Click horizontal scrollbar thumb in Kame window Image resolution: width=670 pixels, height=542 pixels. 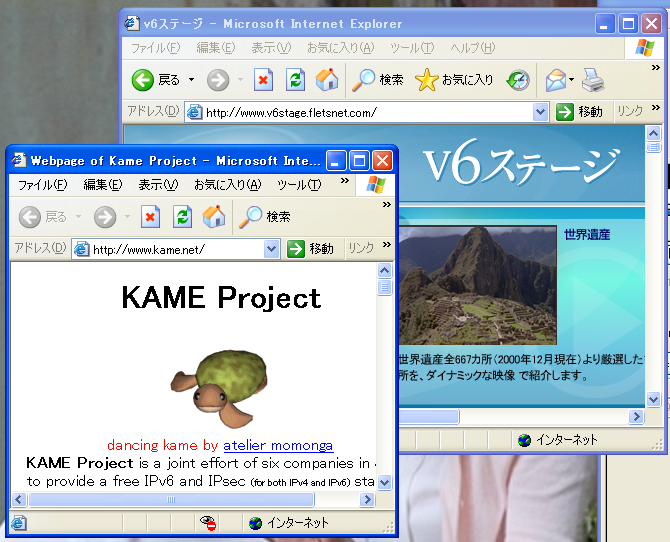[x=171, y=499]
